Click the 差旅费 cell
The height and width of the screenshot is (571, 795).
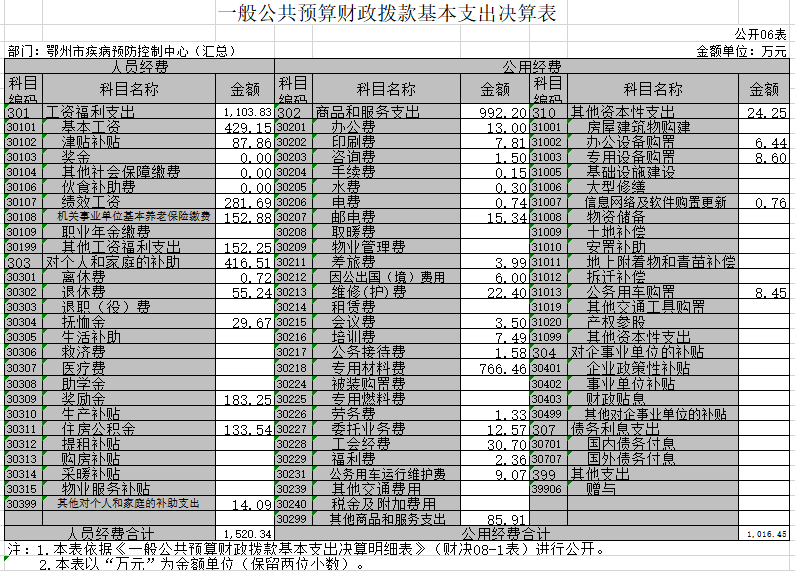[387, 262]
